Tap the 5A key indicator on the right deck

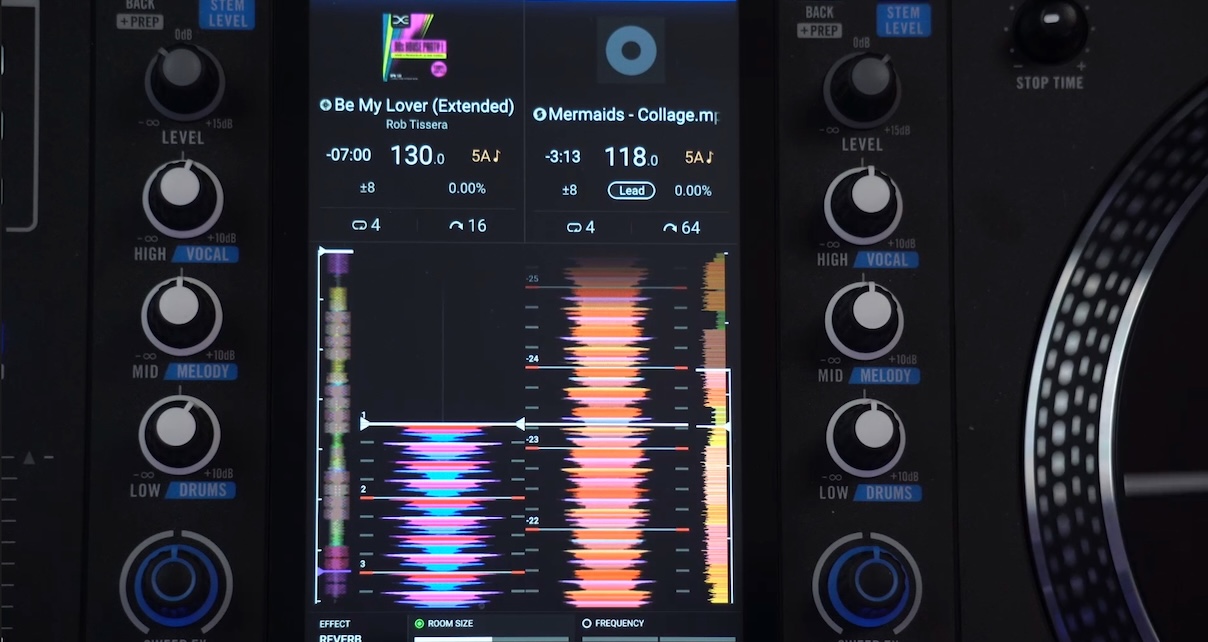700,157
